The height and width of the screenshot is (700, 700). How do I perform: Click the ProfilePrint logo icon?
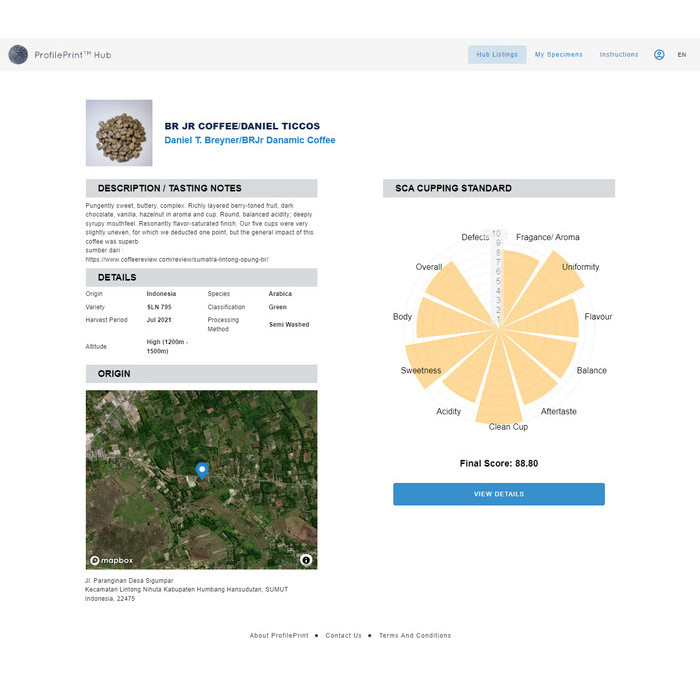pos(18,55)
